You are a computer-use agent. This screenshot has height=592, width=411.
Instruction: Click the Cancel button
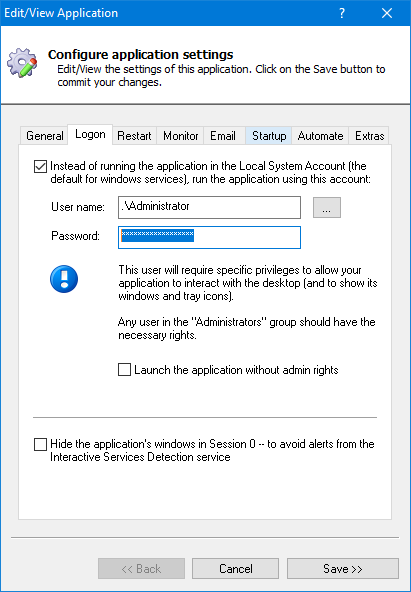click(236, 569)
